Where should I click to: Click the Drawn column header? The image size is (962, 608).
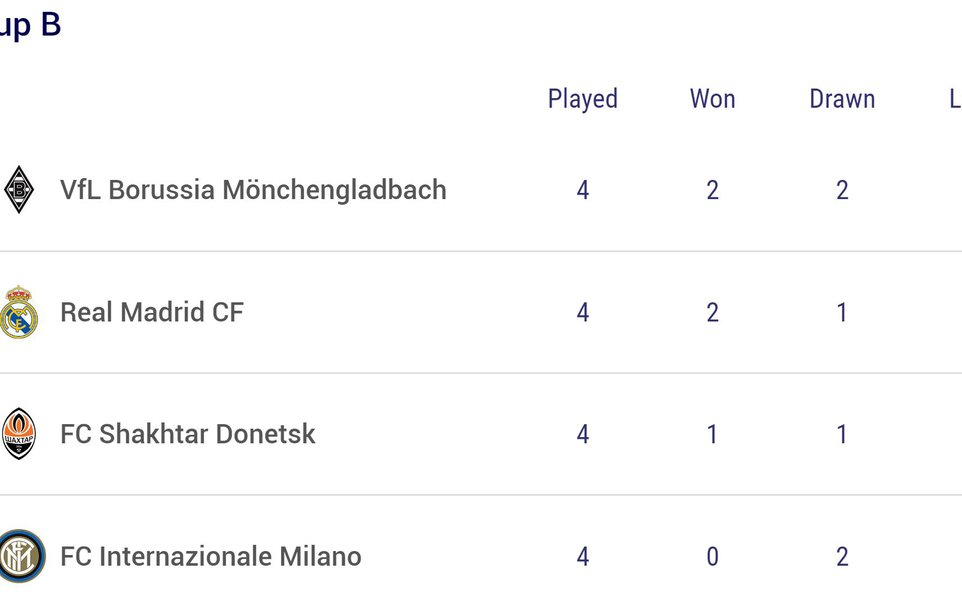(x=842, y=99)
